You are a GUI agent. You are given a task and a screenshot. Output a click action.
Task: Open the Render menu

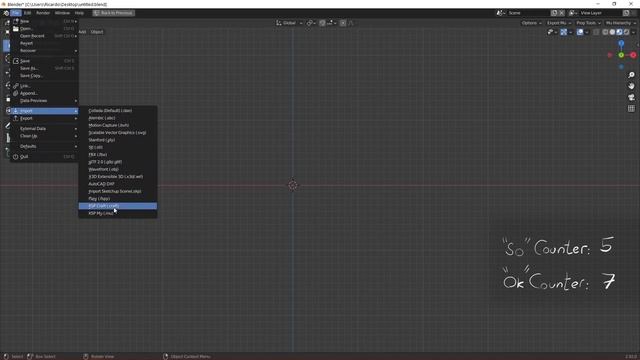coord(43,13)
